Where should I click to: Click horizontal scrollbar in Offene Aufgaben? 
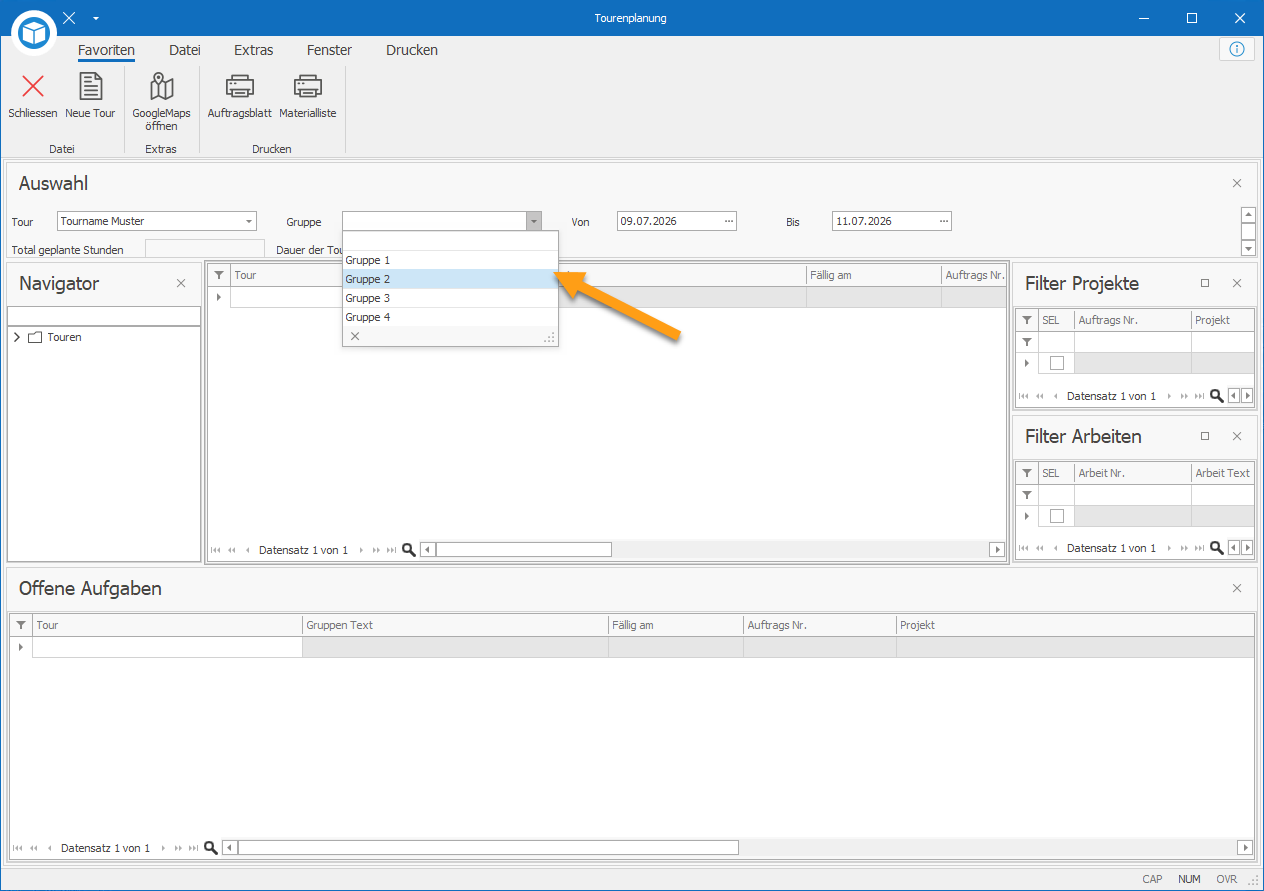point(487,848)
